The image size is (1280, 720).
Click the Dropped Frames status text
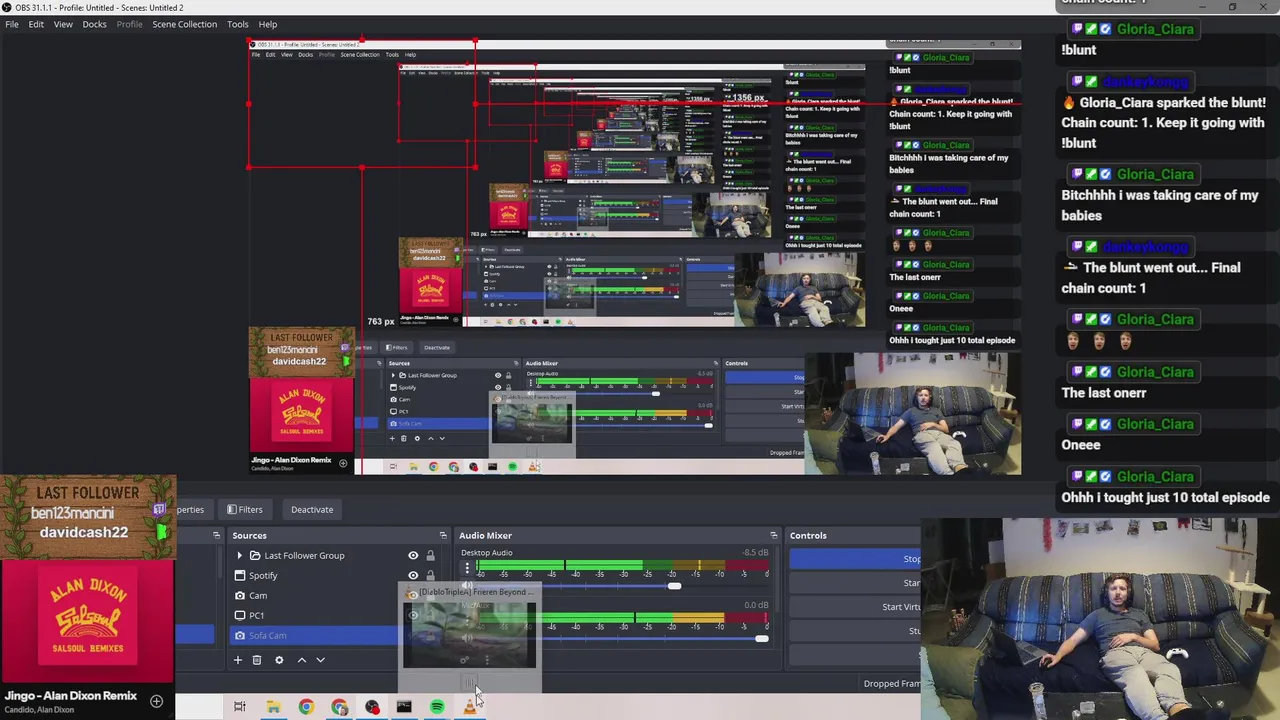point(892,683)
